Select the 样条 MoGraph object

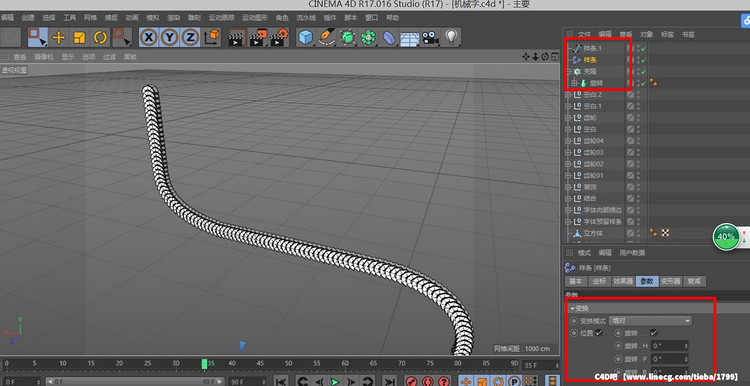(590, 60)
